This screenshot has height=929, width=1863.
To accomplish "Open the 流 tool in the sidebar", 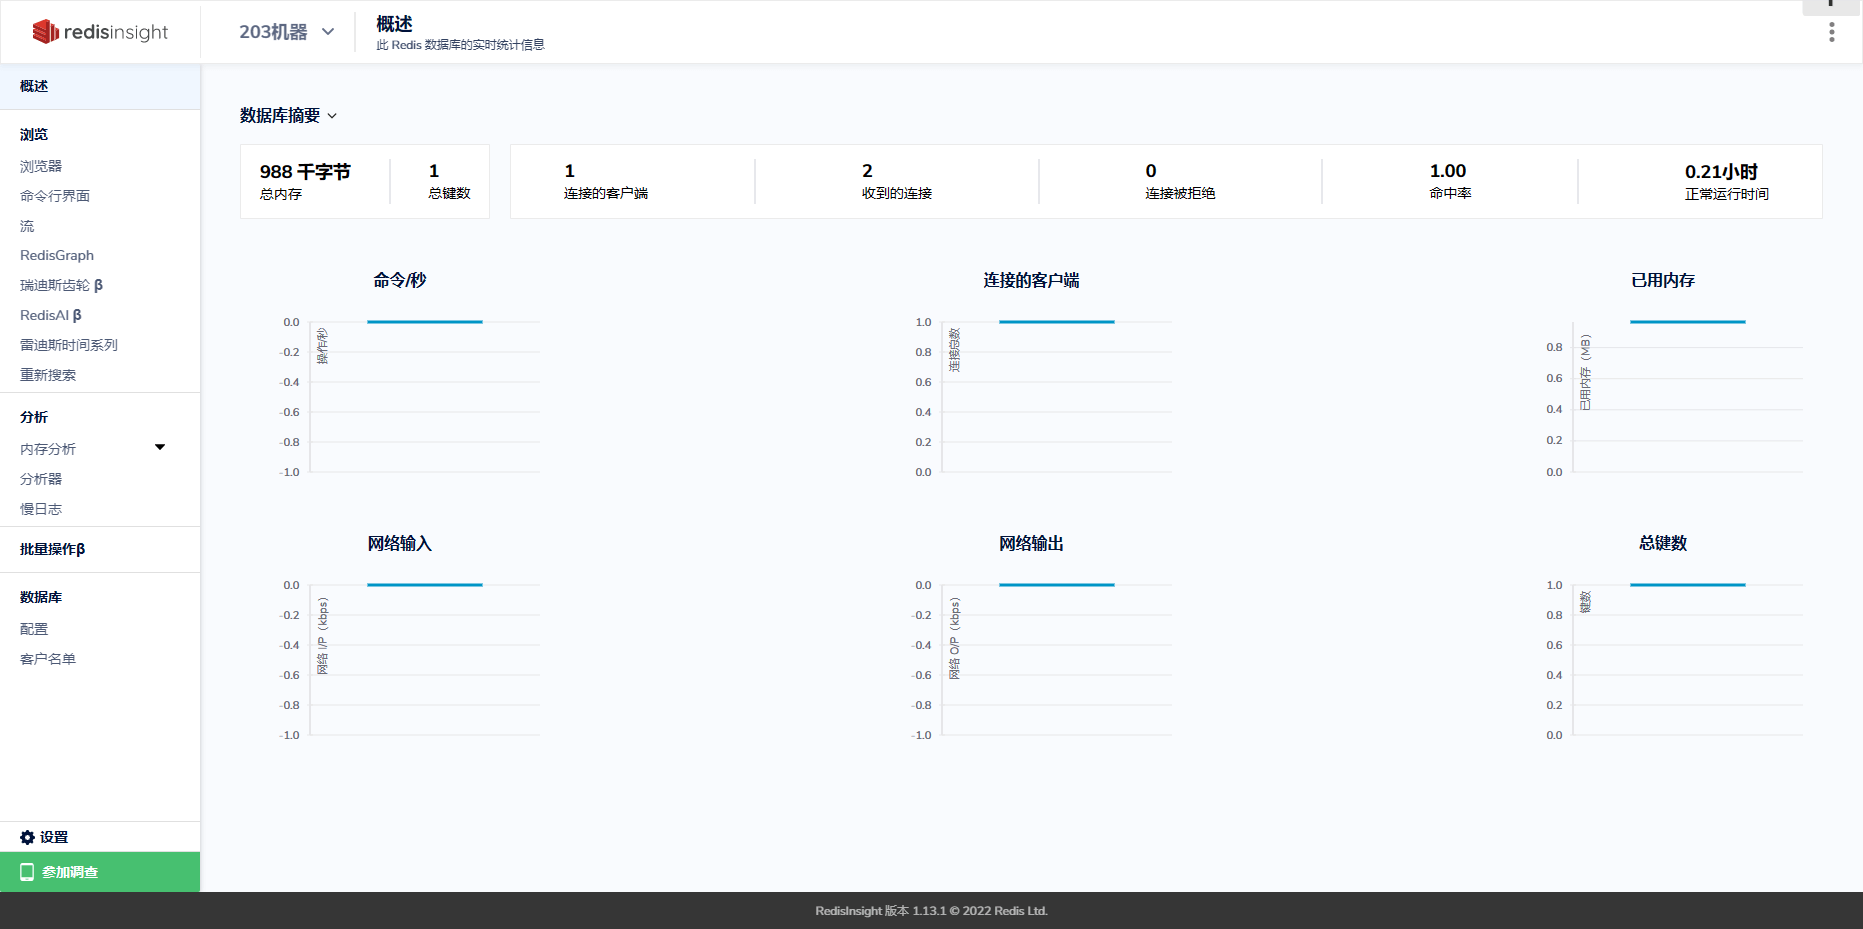I will click(x=25, y=226).
